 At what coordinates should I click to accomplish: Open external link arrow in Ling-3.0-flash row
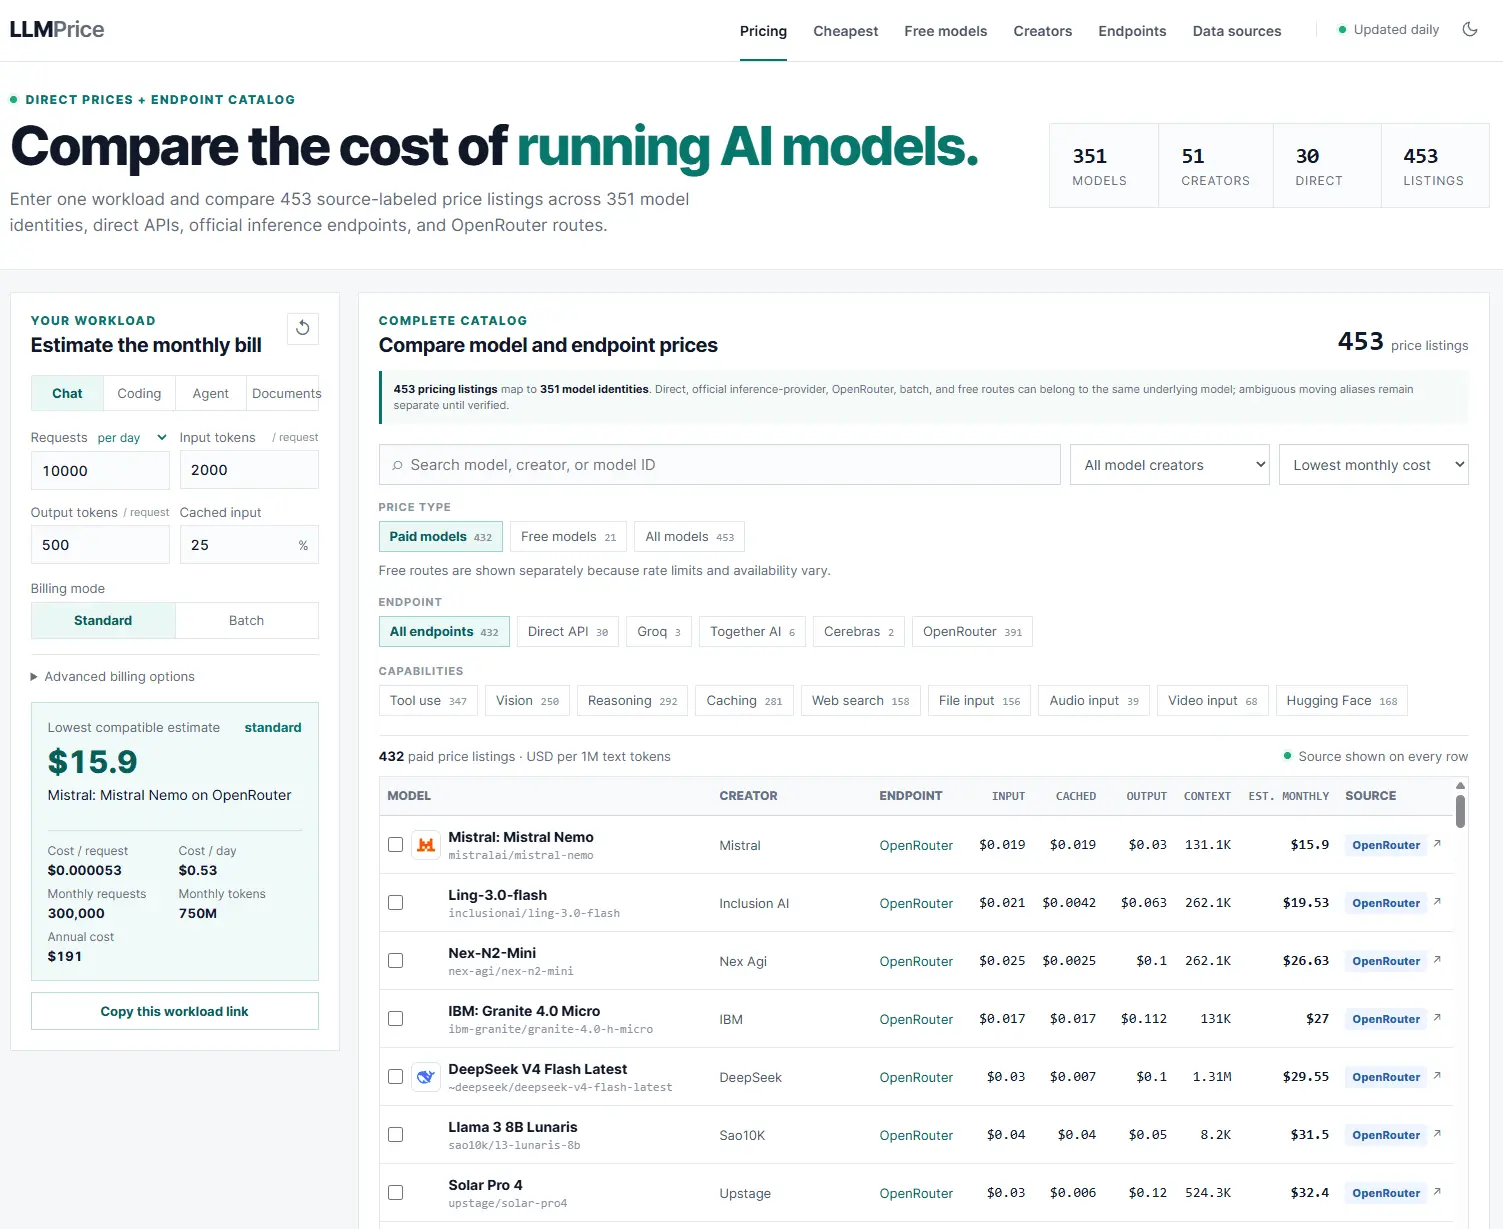1437,902
